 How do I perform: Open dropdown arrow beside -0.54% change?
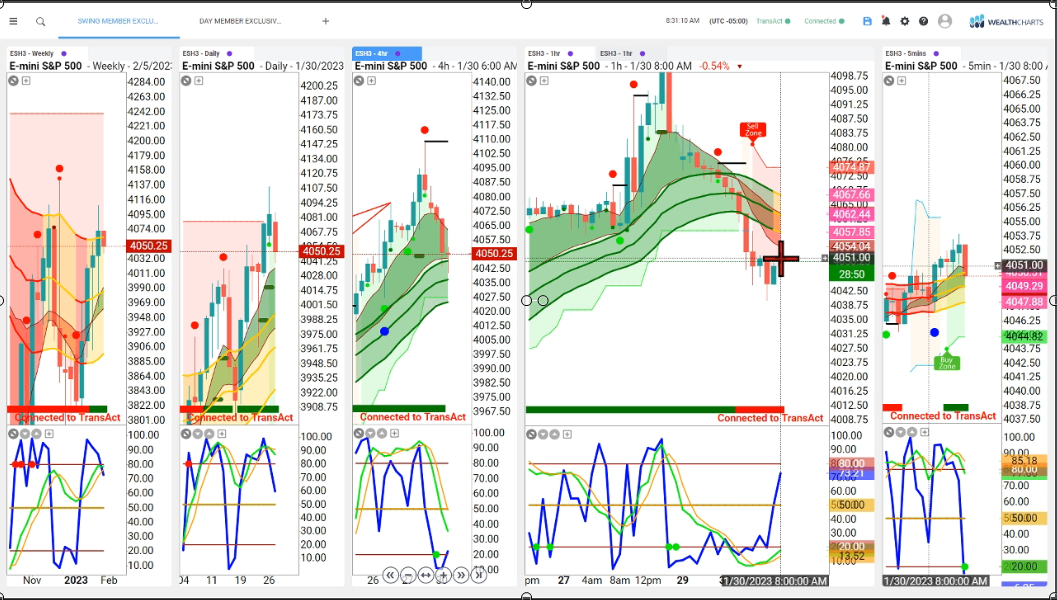pyautogui.click(x=739, y=67)
